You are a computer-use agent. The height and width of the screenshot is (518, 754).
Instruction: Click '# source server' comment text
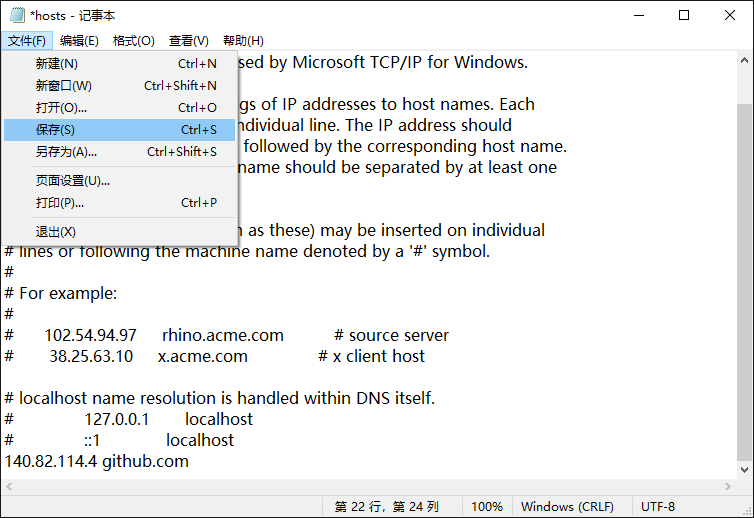pyautogui.click(x=391, y=335)
